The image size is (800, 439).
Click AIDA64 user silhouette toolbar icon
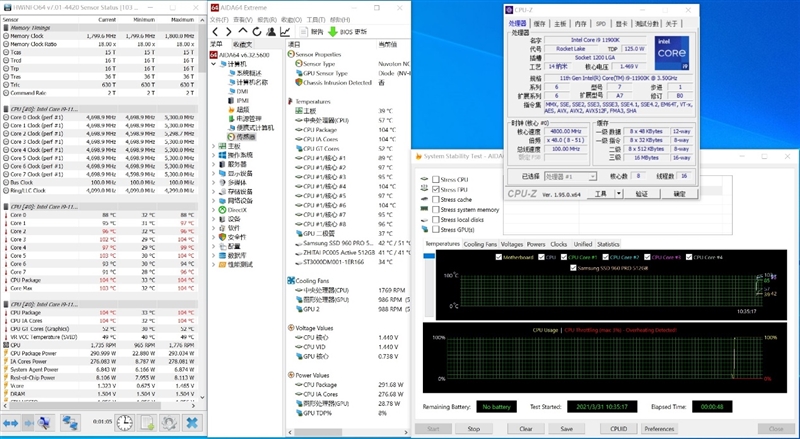(271, 32)
